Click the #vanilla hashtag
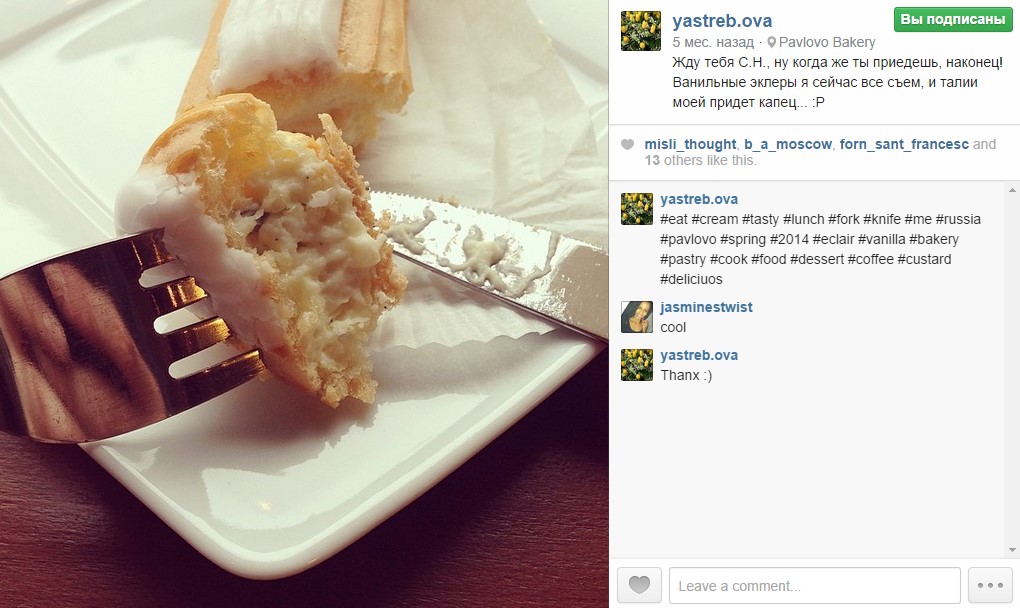 coord(881,239)
